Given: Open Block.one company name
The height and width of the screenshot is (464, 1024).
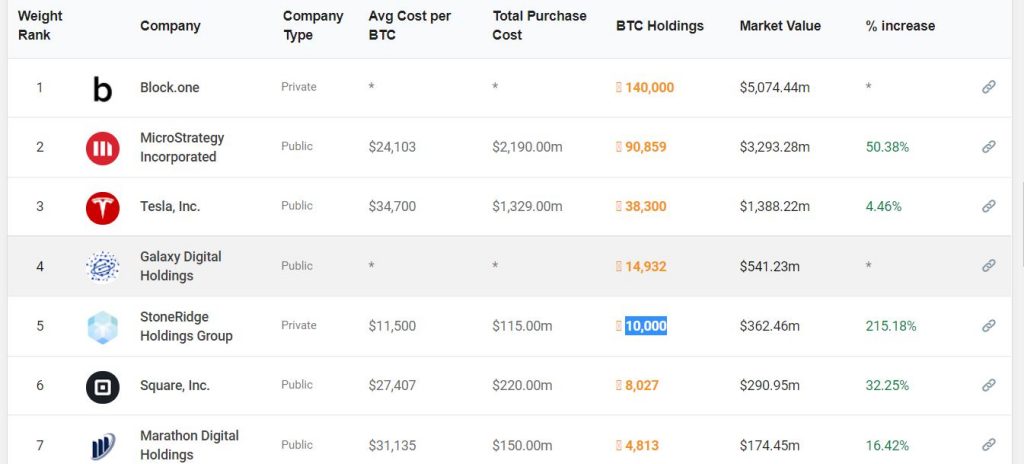Looking at the screenshot, I should coord(170,88).
